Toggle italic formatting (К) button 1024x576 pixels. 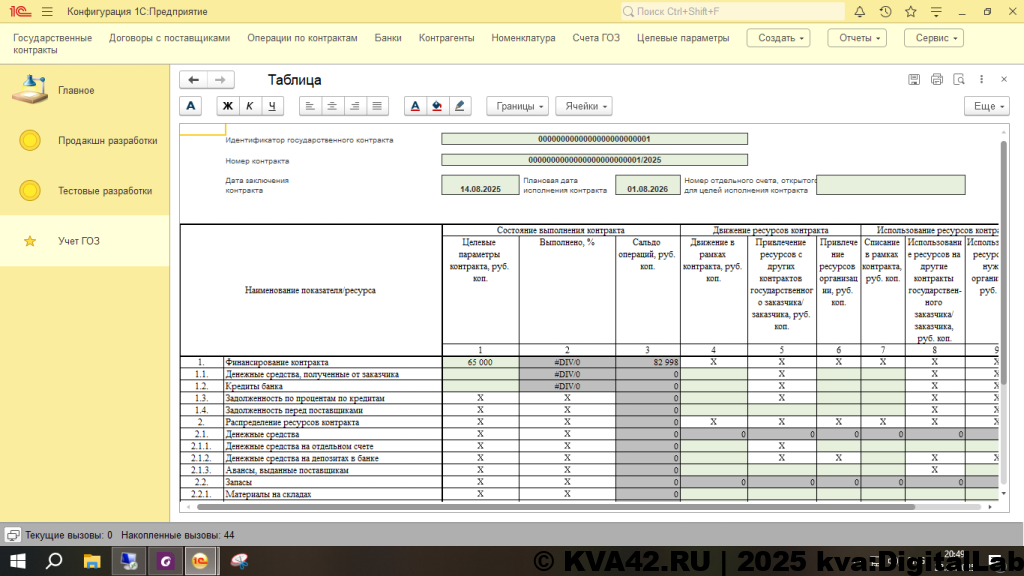(249, 106)
